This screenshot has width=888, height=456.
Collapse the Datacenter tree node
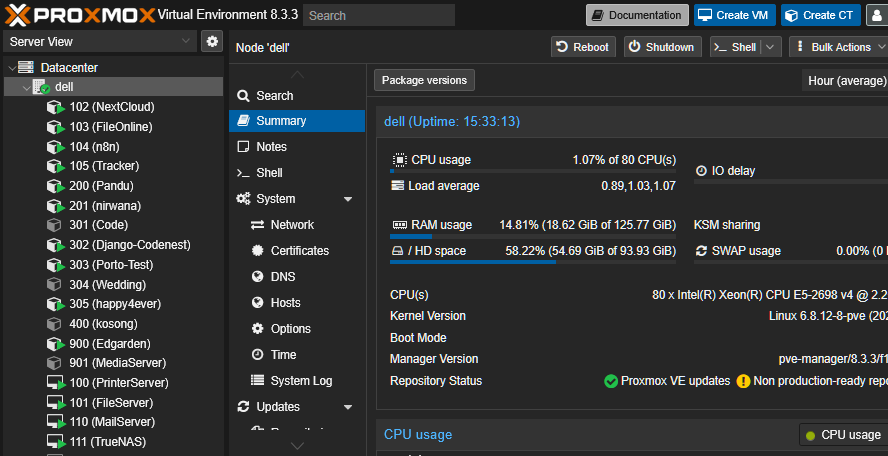click(12, 68)
